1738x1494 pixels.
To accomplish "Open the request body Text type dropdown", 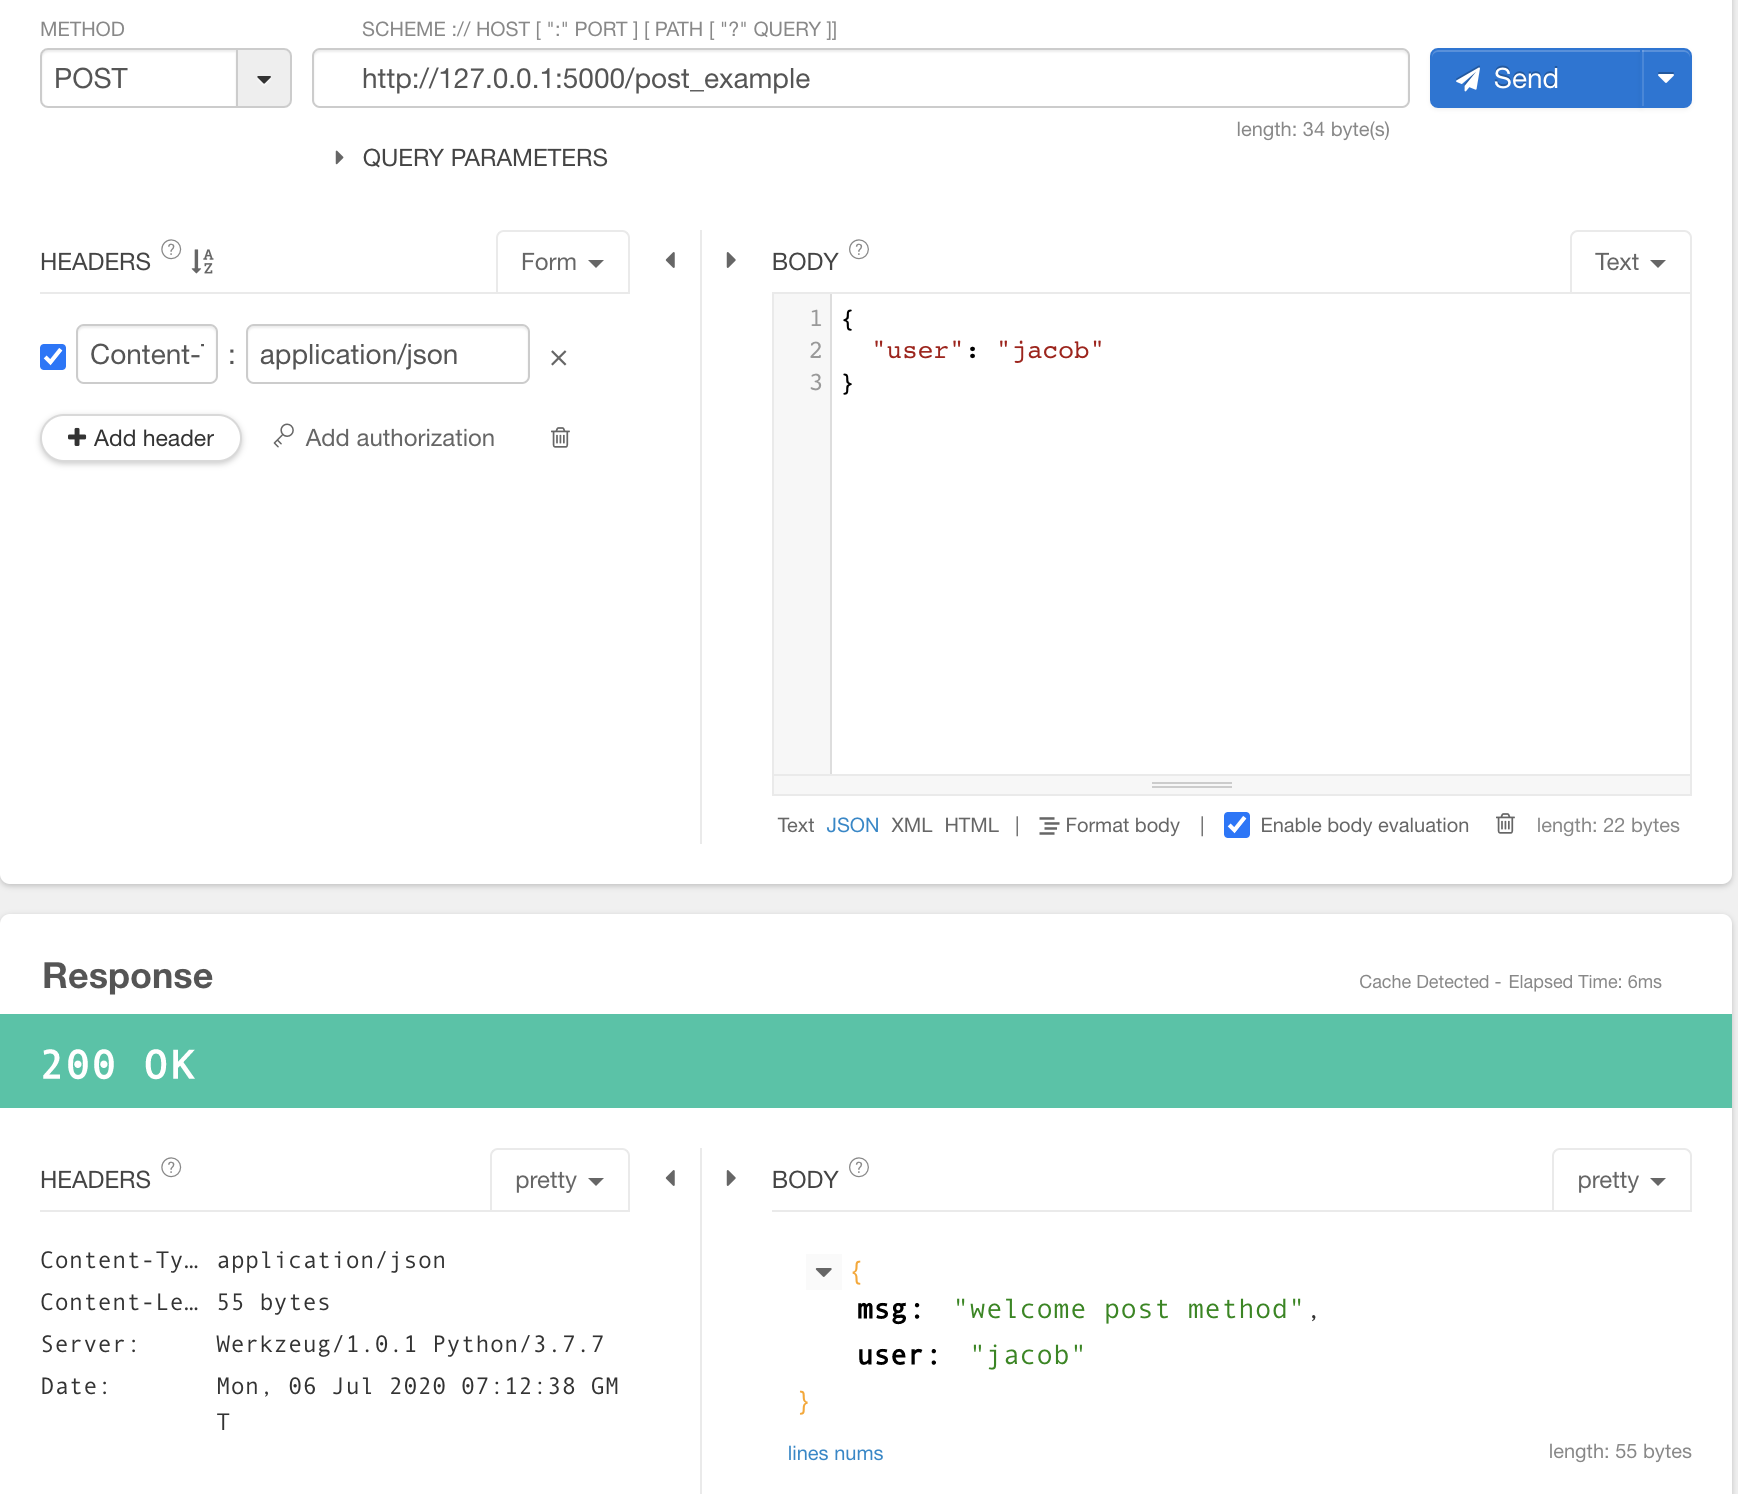I will [x=1630, y=262].
